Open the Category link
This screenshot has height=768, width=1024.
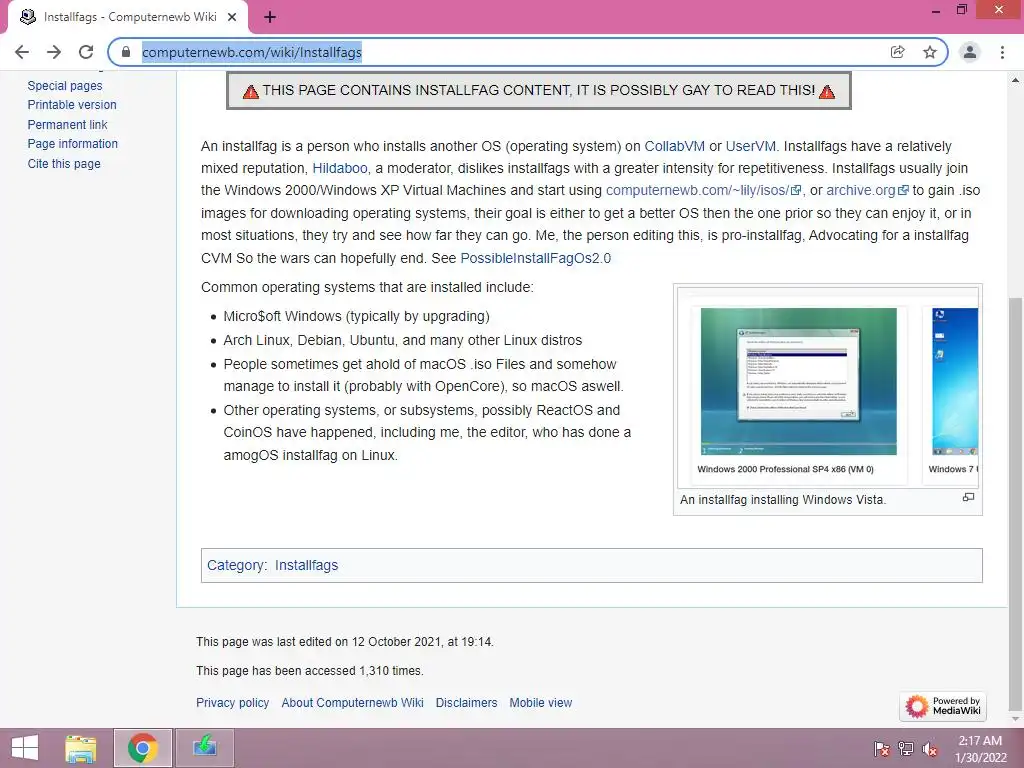coord(236,566)
